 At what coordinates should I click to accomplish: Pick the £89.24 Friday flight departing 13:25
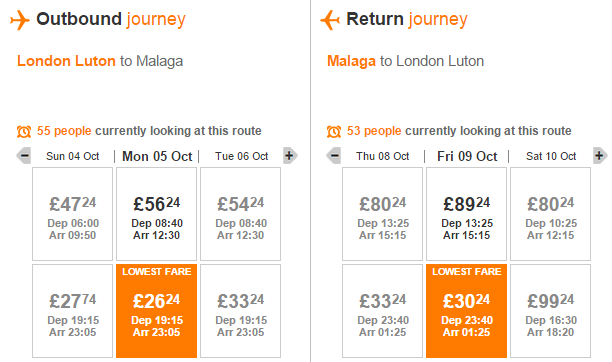tap(466, 214)
